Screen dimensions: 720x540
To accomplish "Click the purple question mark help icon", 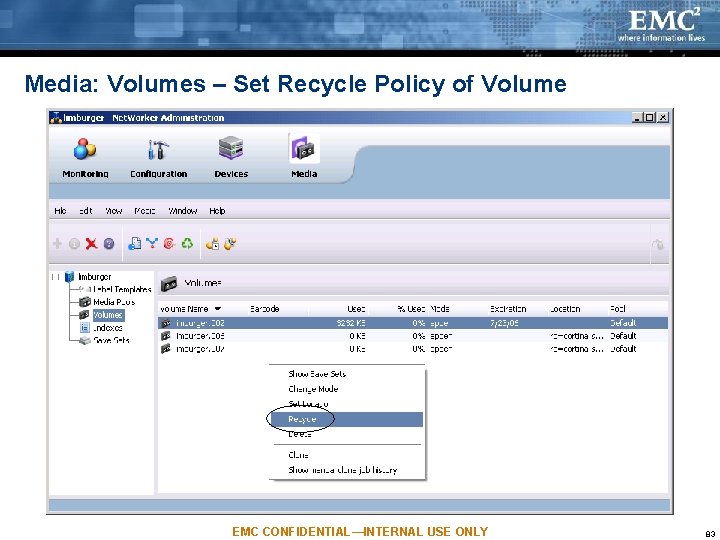I will pyautogui.click(x=109, y=244).
